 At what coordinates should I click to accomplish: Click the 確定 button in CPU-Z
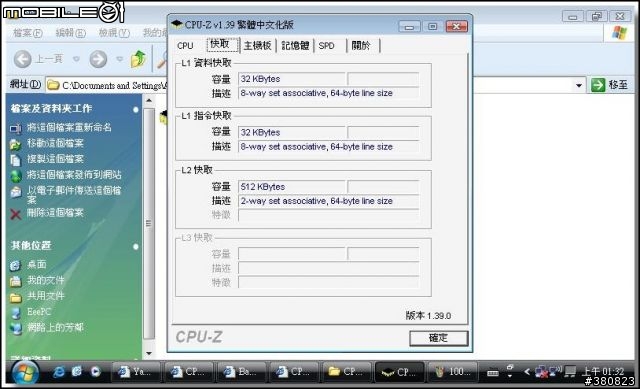pos(438,338)
